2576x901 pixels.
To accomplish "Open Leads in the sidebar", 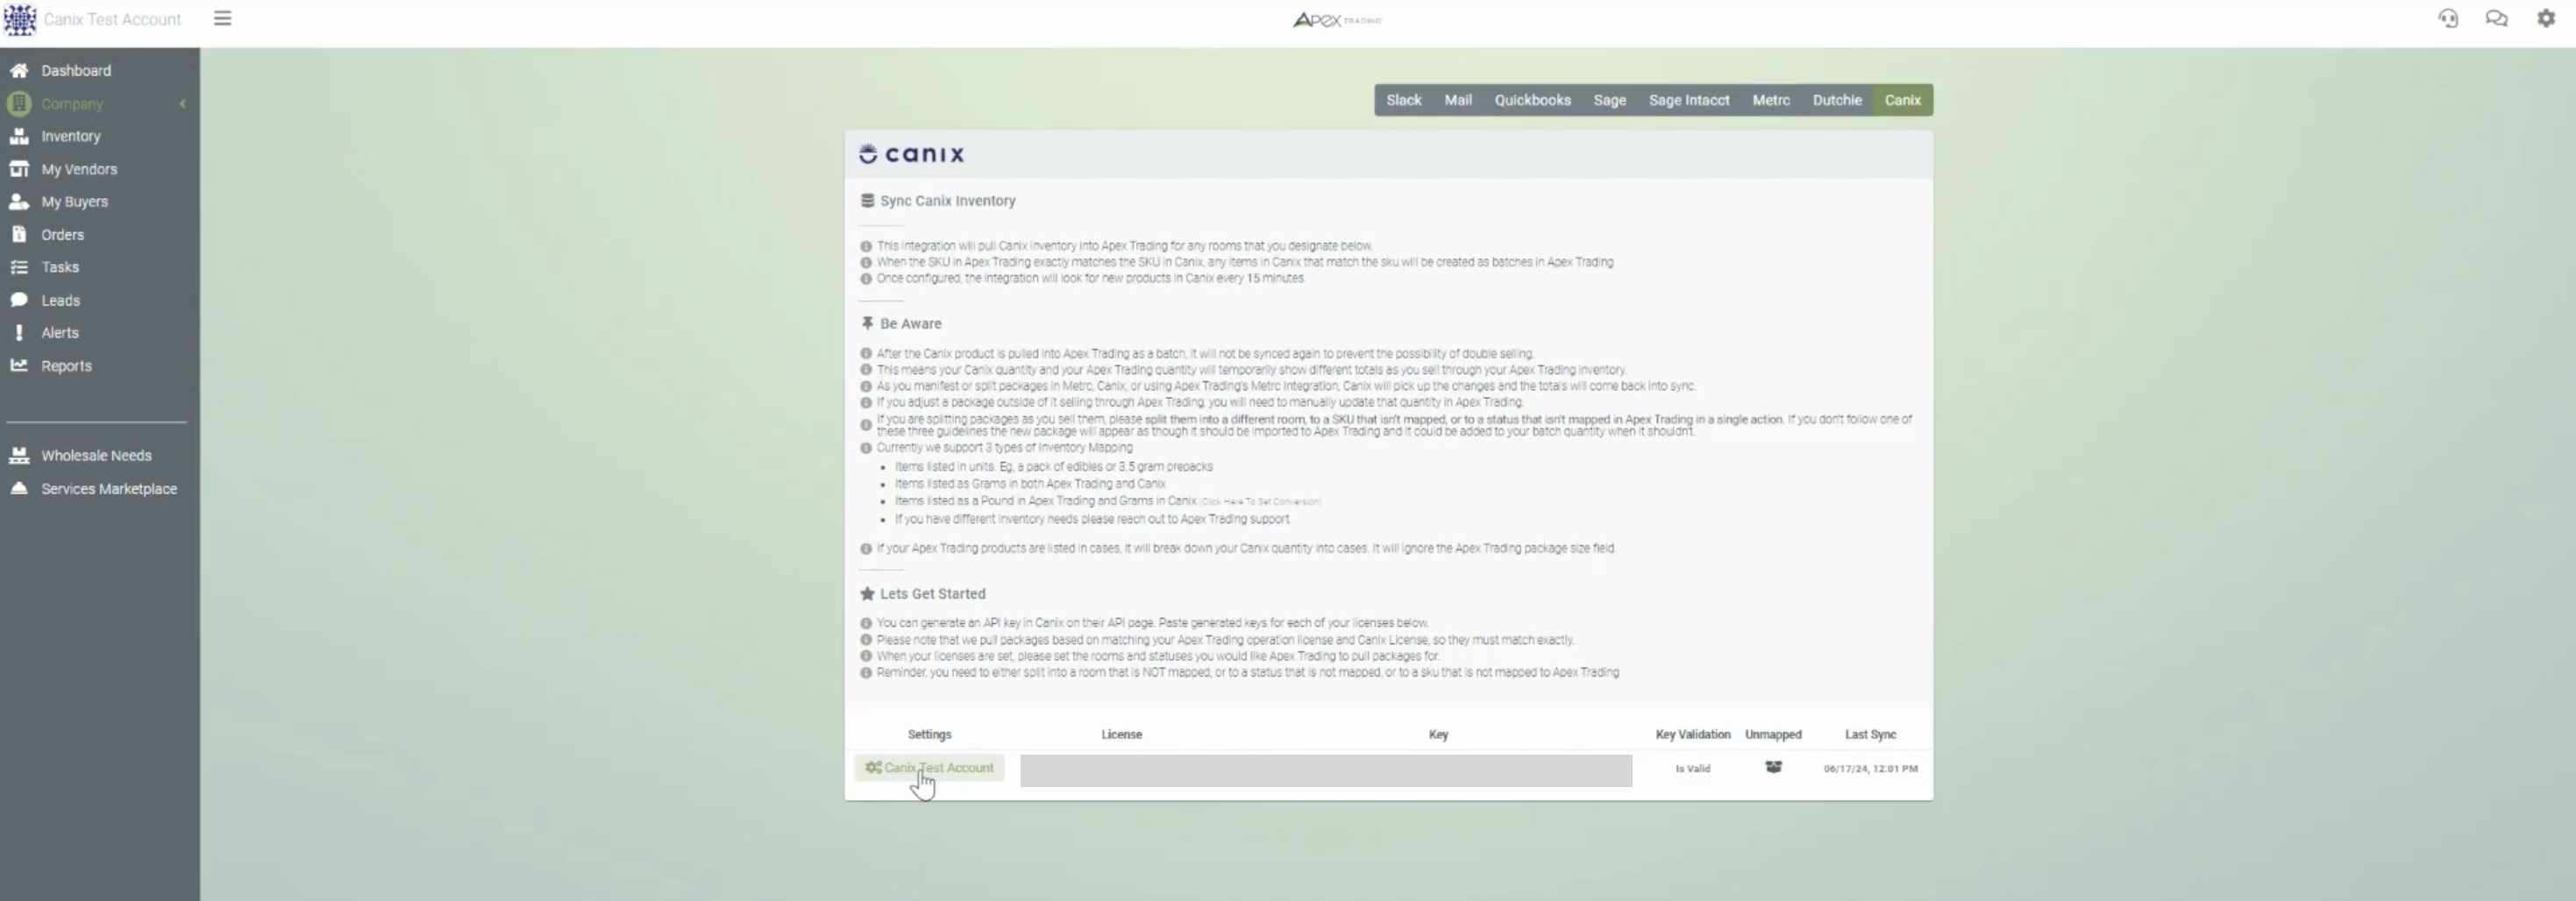I will pos(60,300).
